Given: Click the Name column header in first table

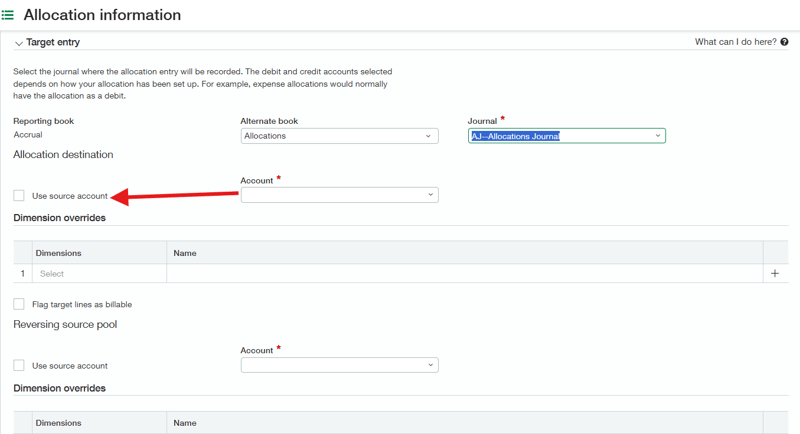Looking at the screenshot, I should click(x=185, y=253).
